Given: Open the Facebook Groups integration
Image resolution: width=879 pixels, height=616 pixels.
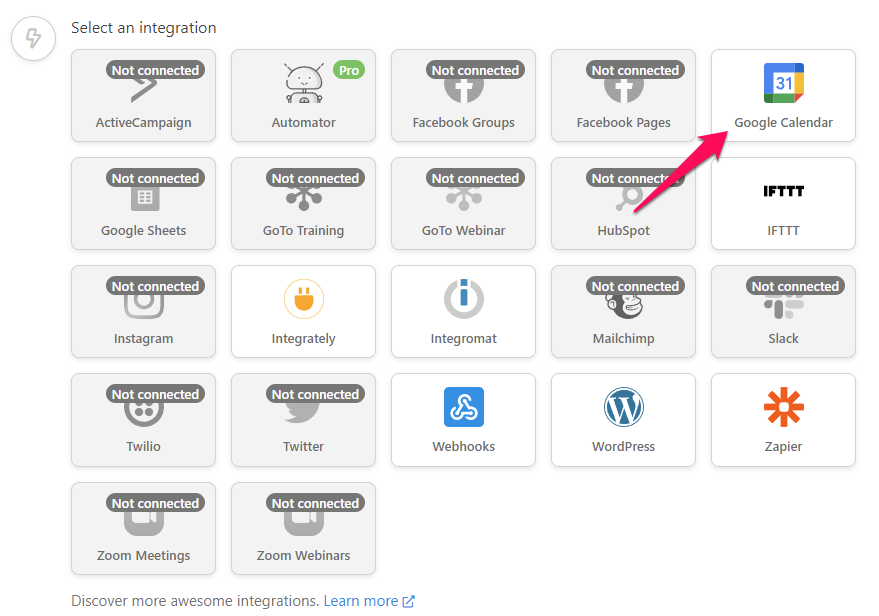Looking at the screenshot, I should point(464,95).
